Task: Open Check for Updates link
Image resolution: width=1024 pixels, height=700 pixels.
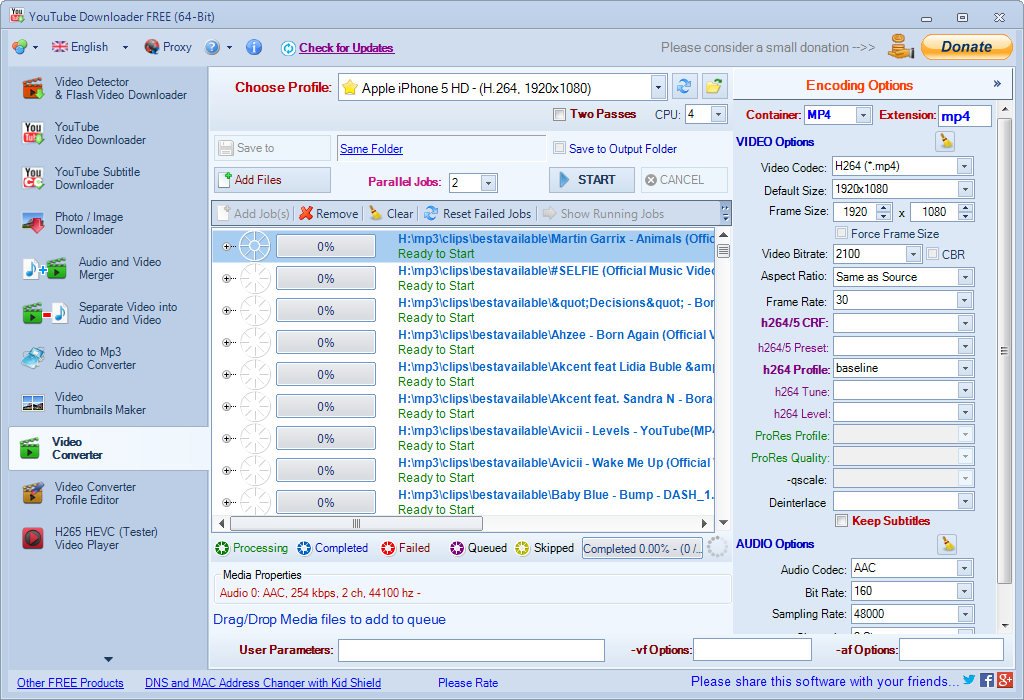Action: 346,48
